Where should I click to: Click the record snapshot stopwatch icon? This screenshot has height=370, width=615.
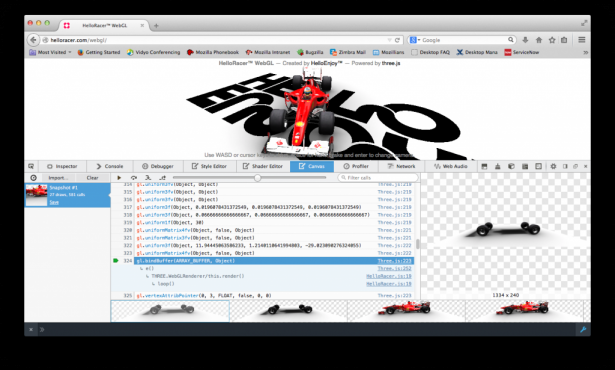(x=34, y=178)
